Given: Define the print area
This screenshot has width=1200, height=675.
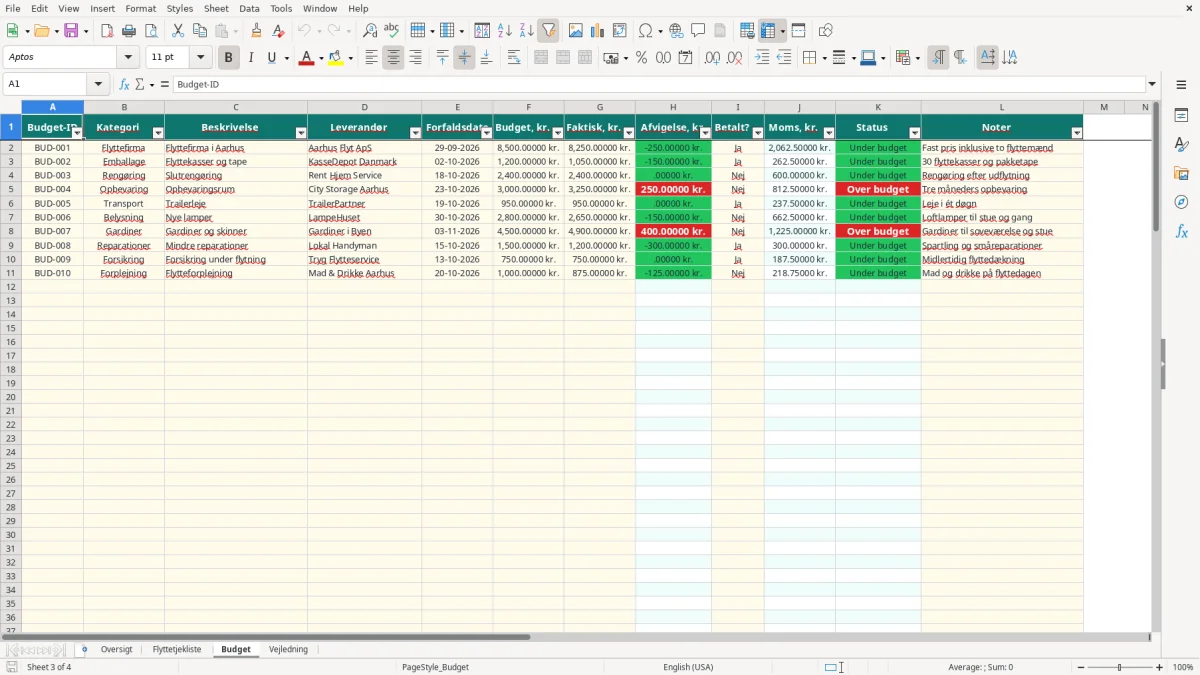Looking at the screenshot, I should 747,31.
